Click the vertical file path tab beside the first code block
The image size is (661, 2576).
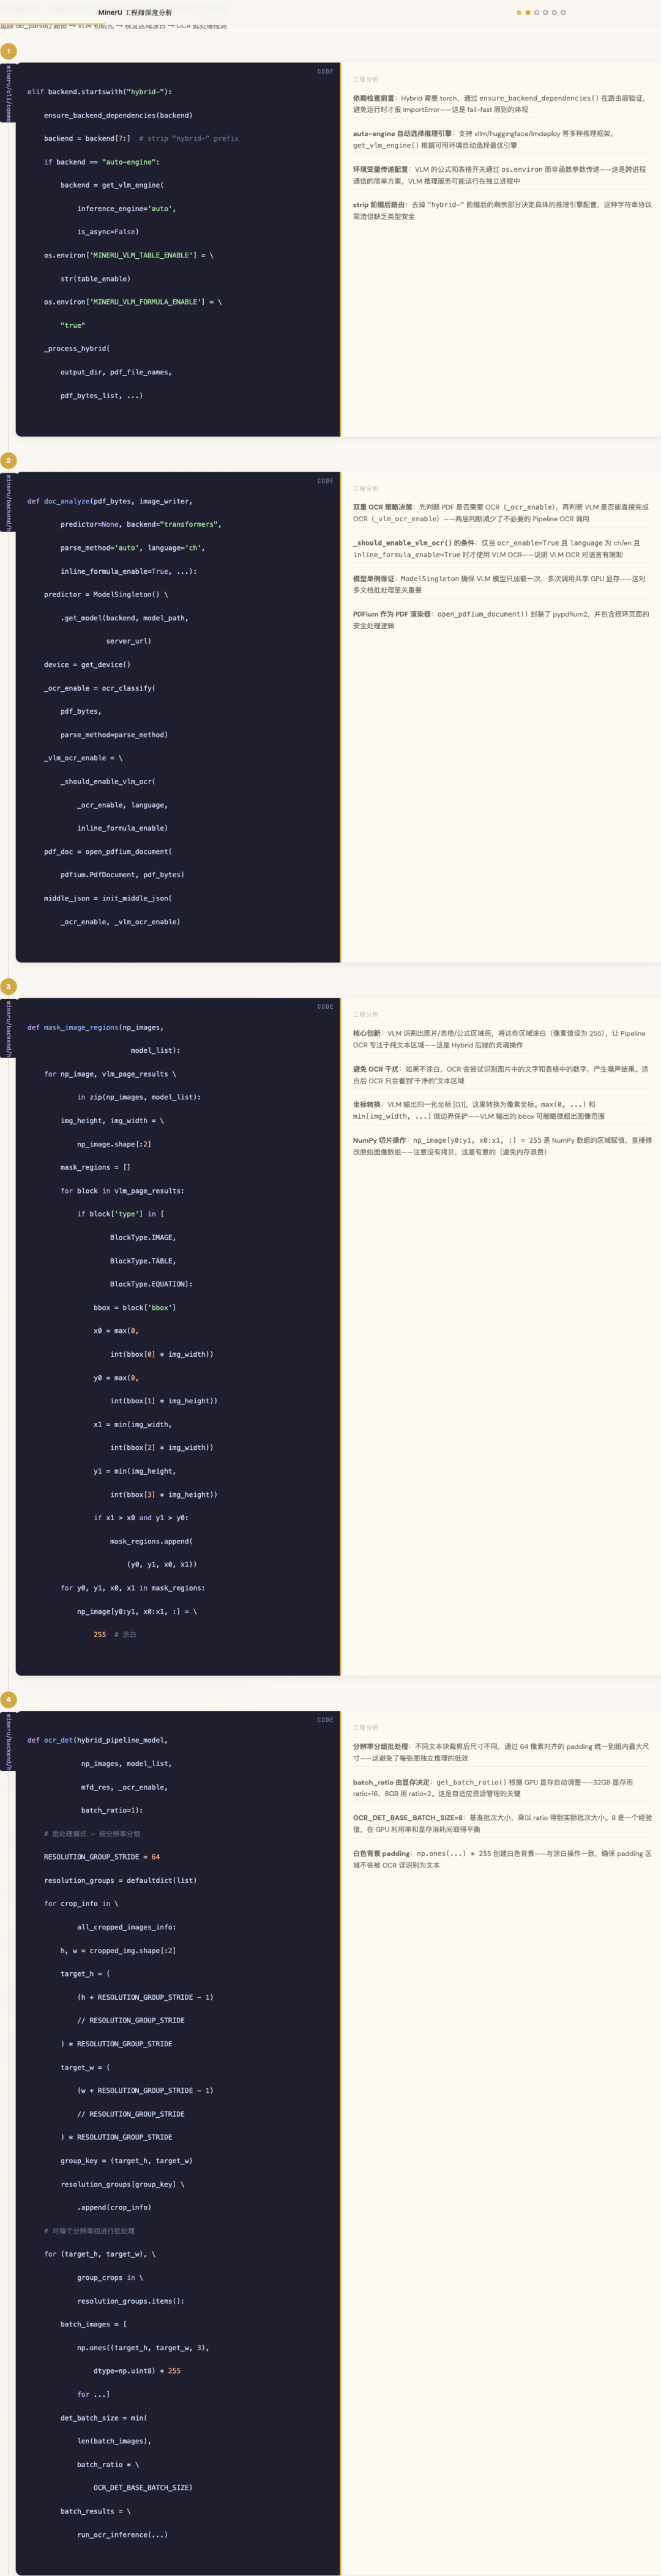[x=8, y=94]
